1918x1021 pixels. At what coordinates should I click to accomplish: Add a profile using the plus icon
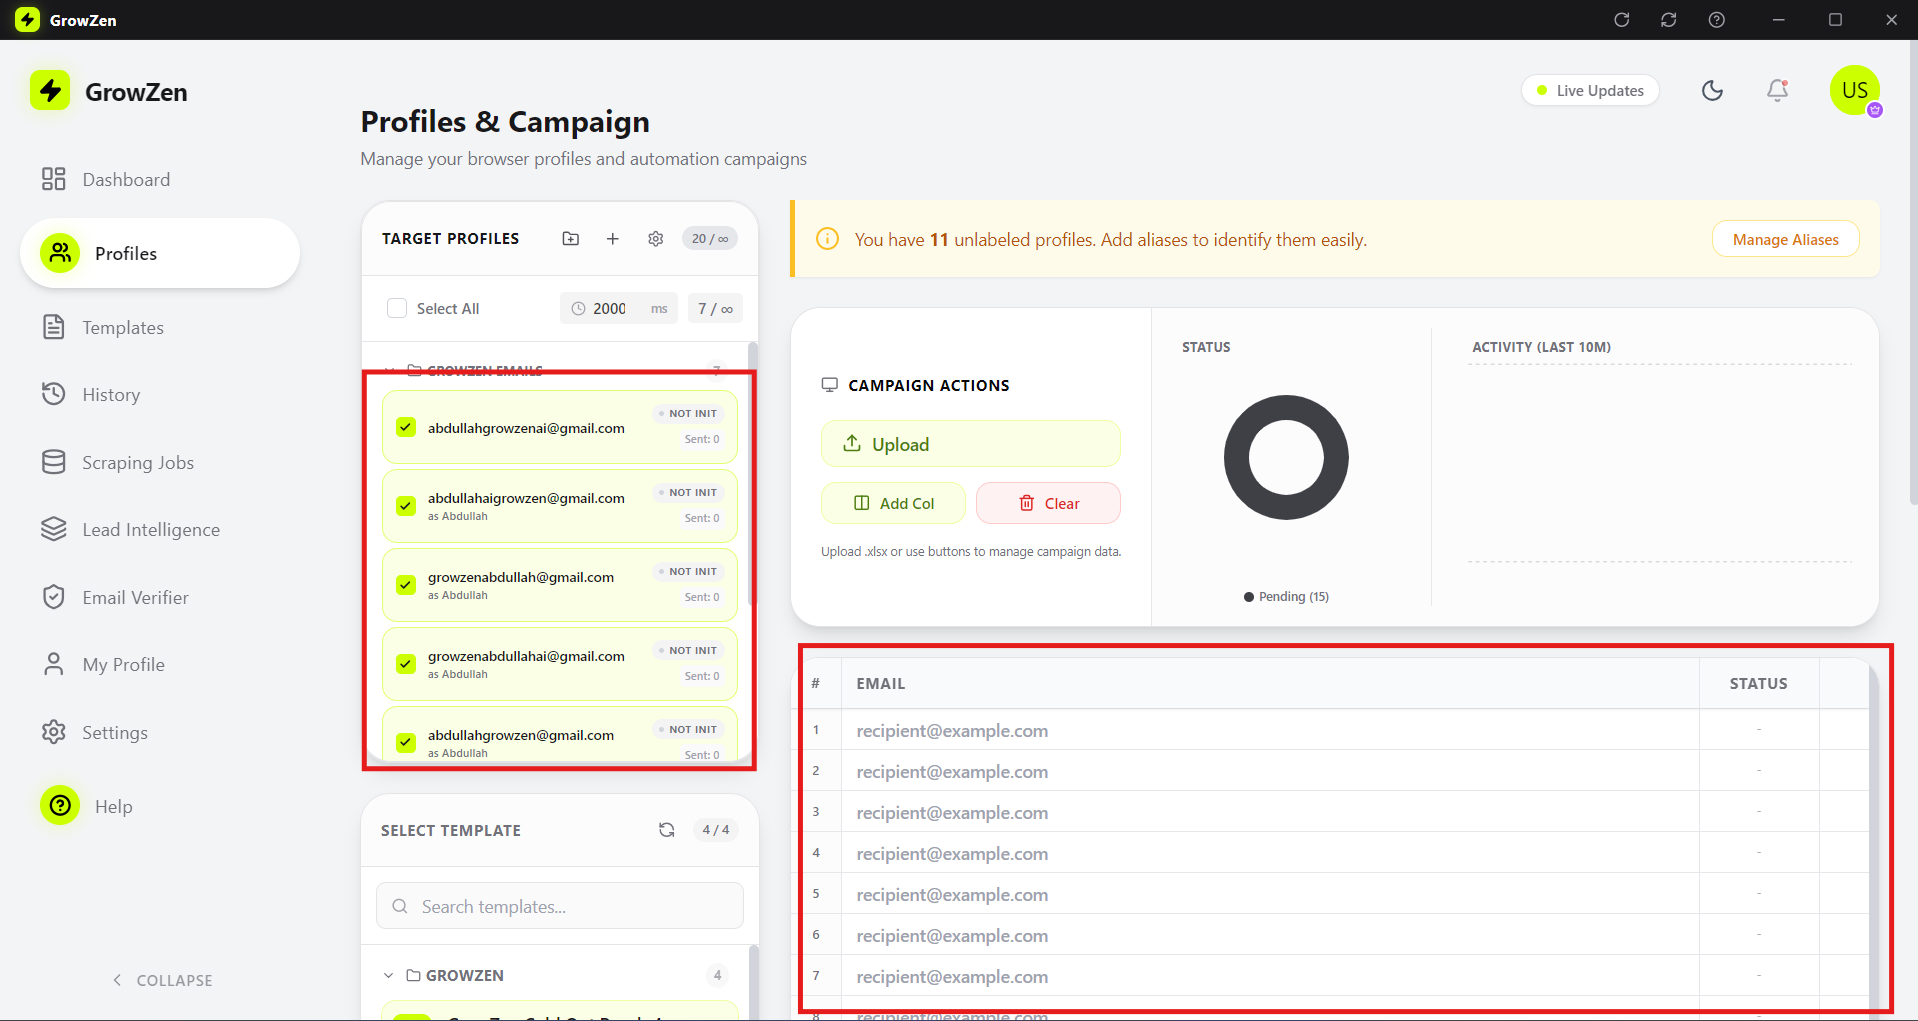click(x=613, y=239)
